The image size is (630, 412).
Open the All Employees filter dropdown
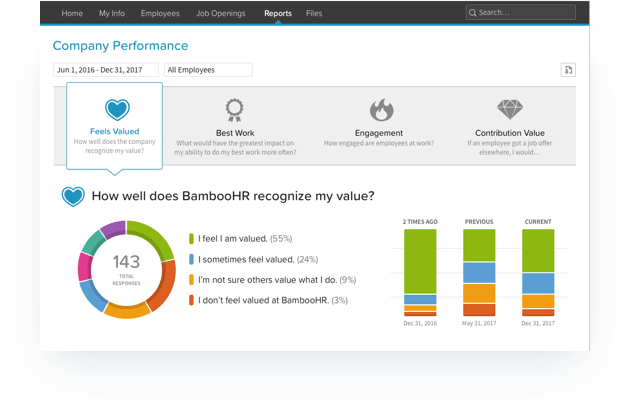click(208, 70)
